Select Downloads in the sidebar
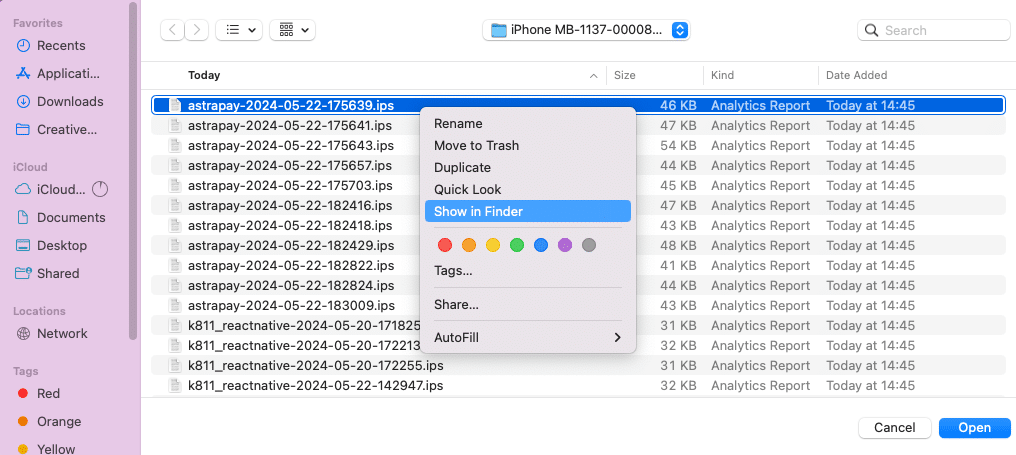Image resolution: width=1016 pixels, height=455 pixels. [70, 101]
